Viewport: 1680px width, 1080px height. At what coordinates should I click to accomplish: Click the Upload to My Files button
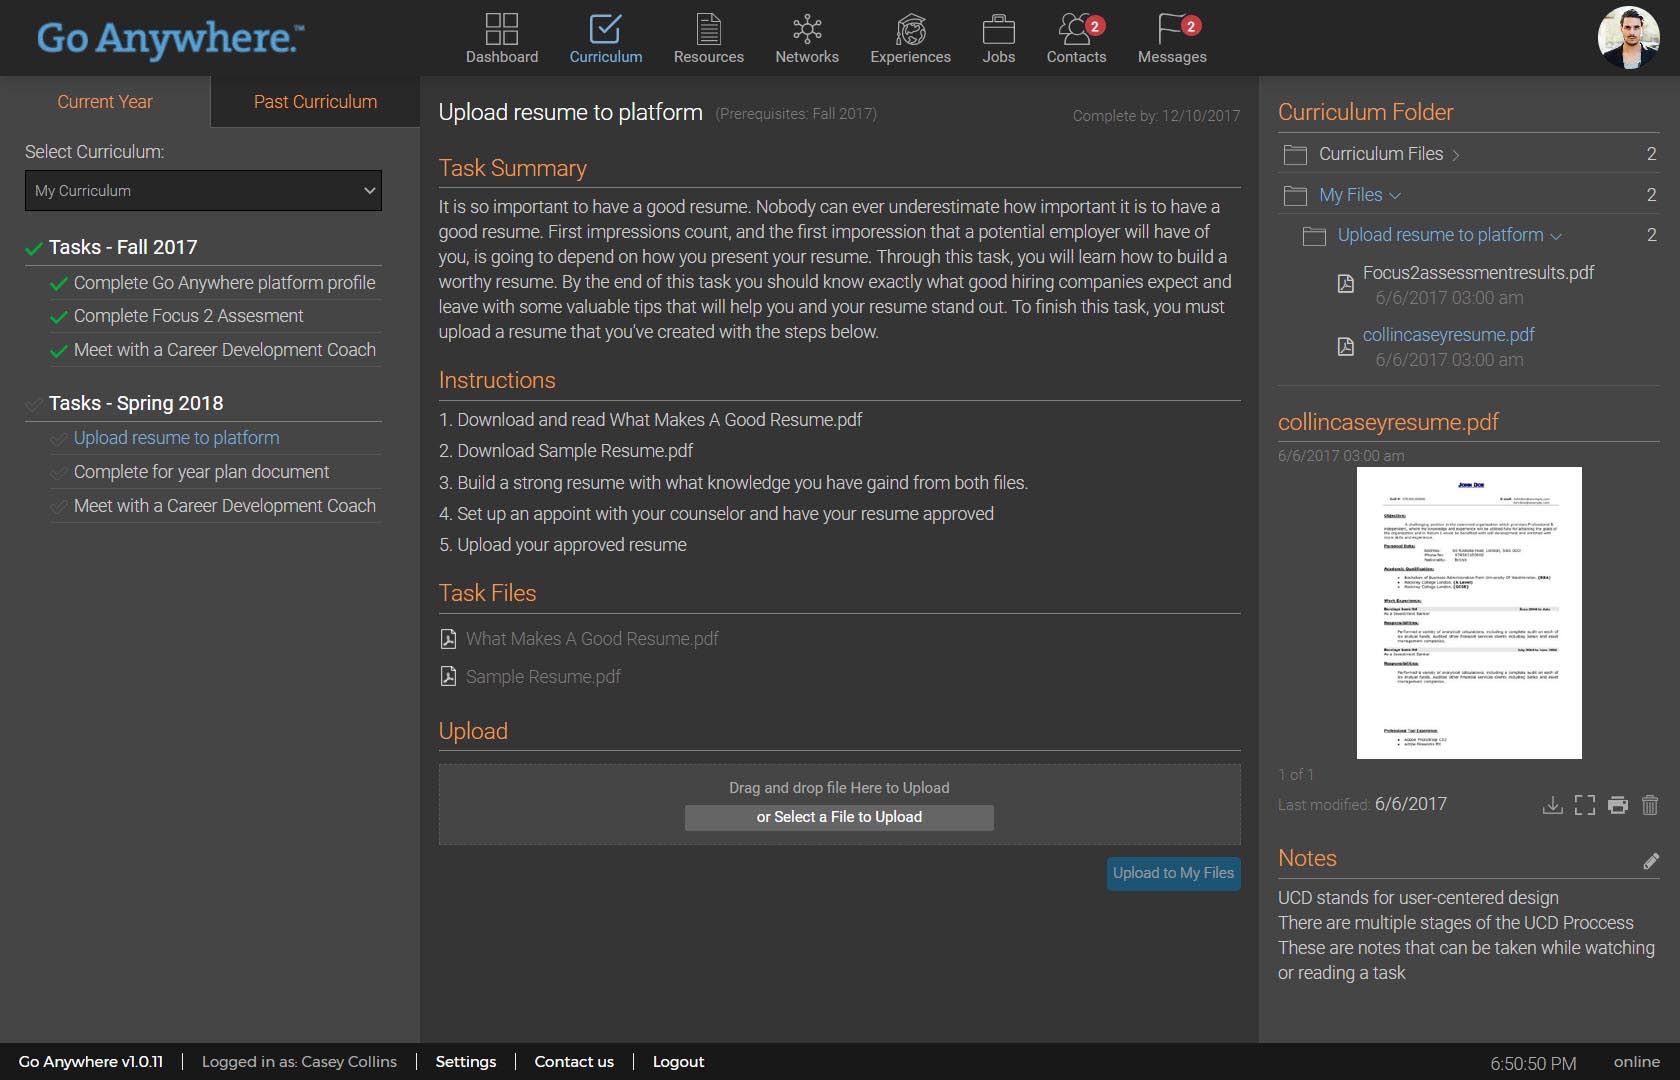[1173, 873]
